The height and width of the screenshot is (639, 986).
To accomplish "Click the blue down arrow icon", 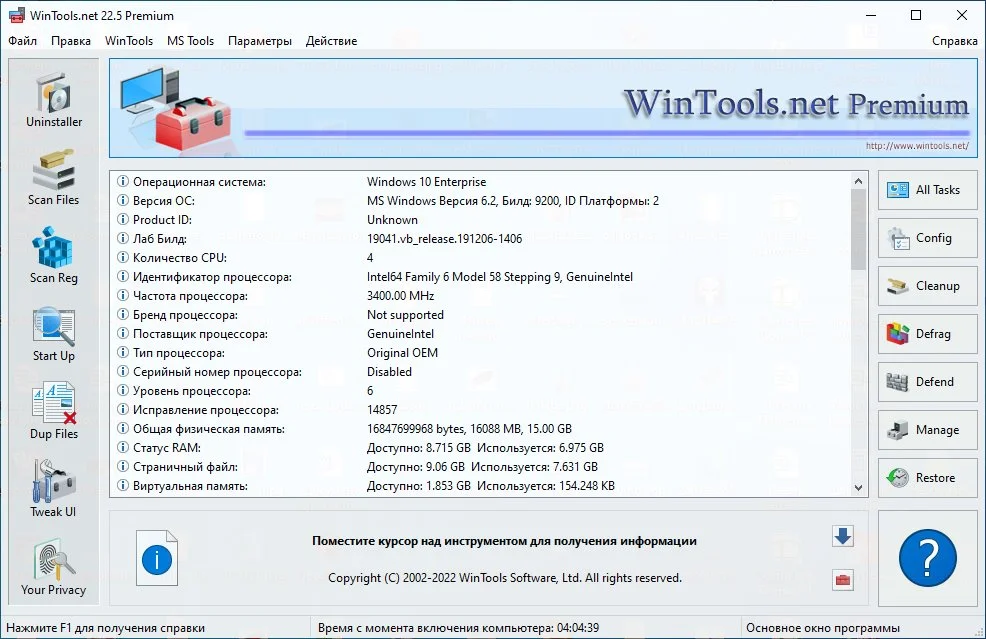I will 843,536.
